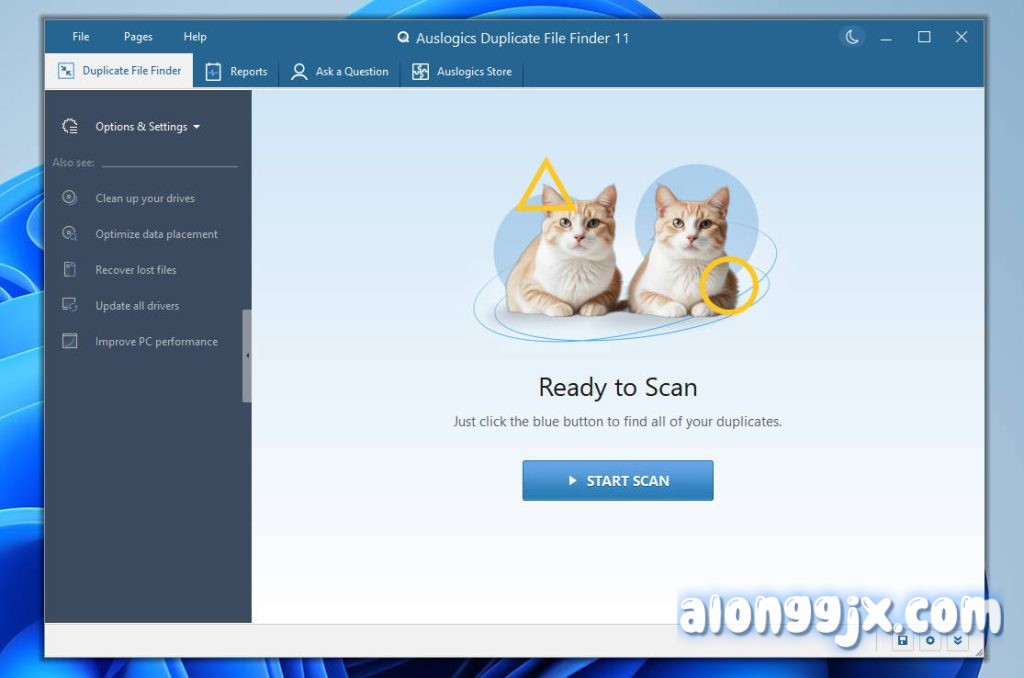Click the Optimize data placement icon
This screenshot has width=1024, height=678.
point(69,234)
